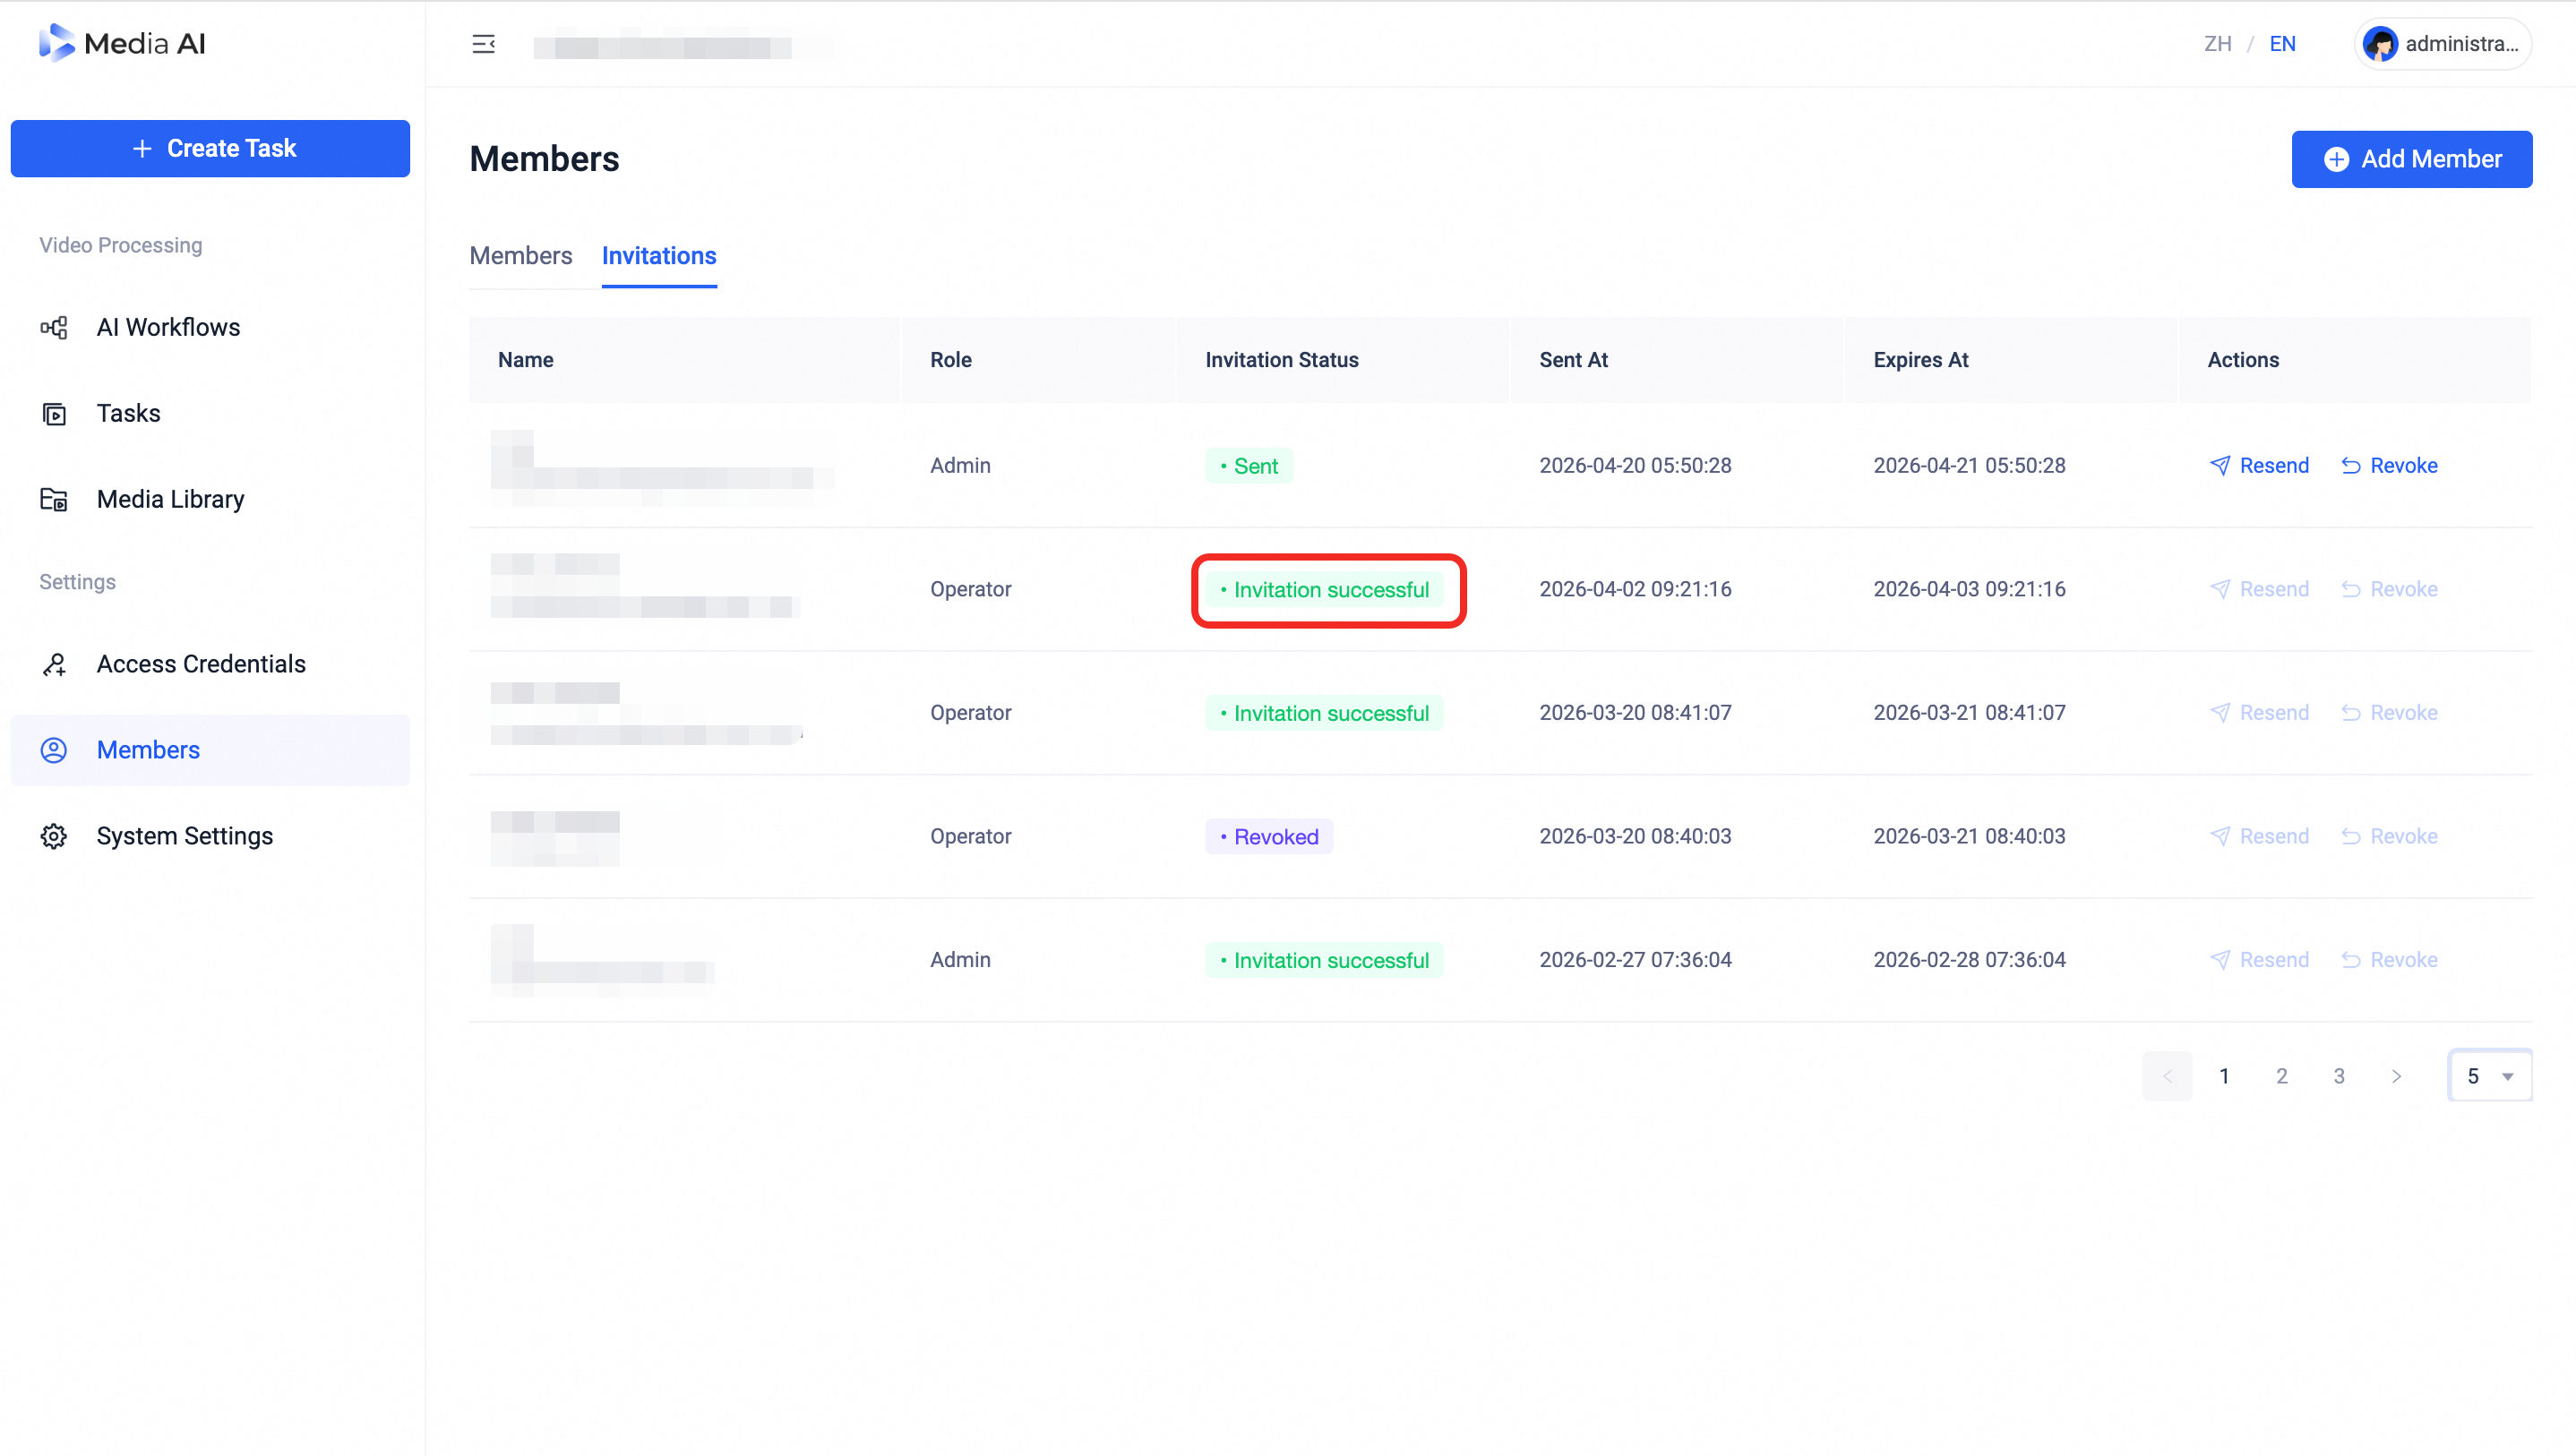
Task: Open the AI Workflows sidebar icon
Action: coord(54,327)
